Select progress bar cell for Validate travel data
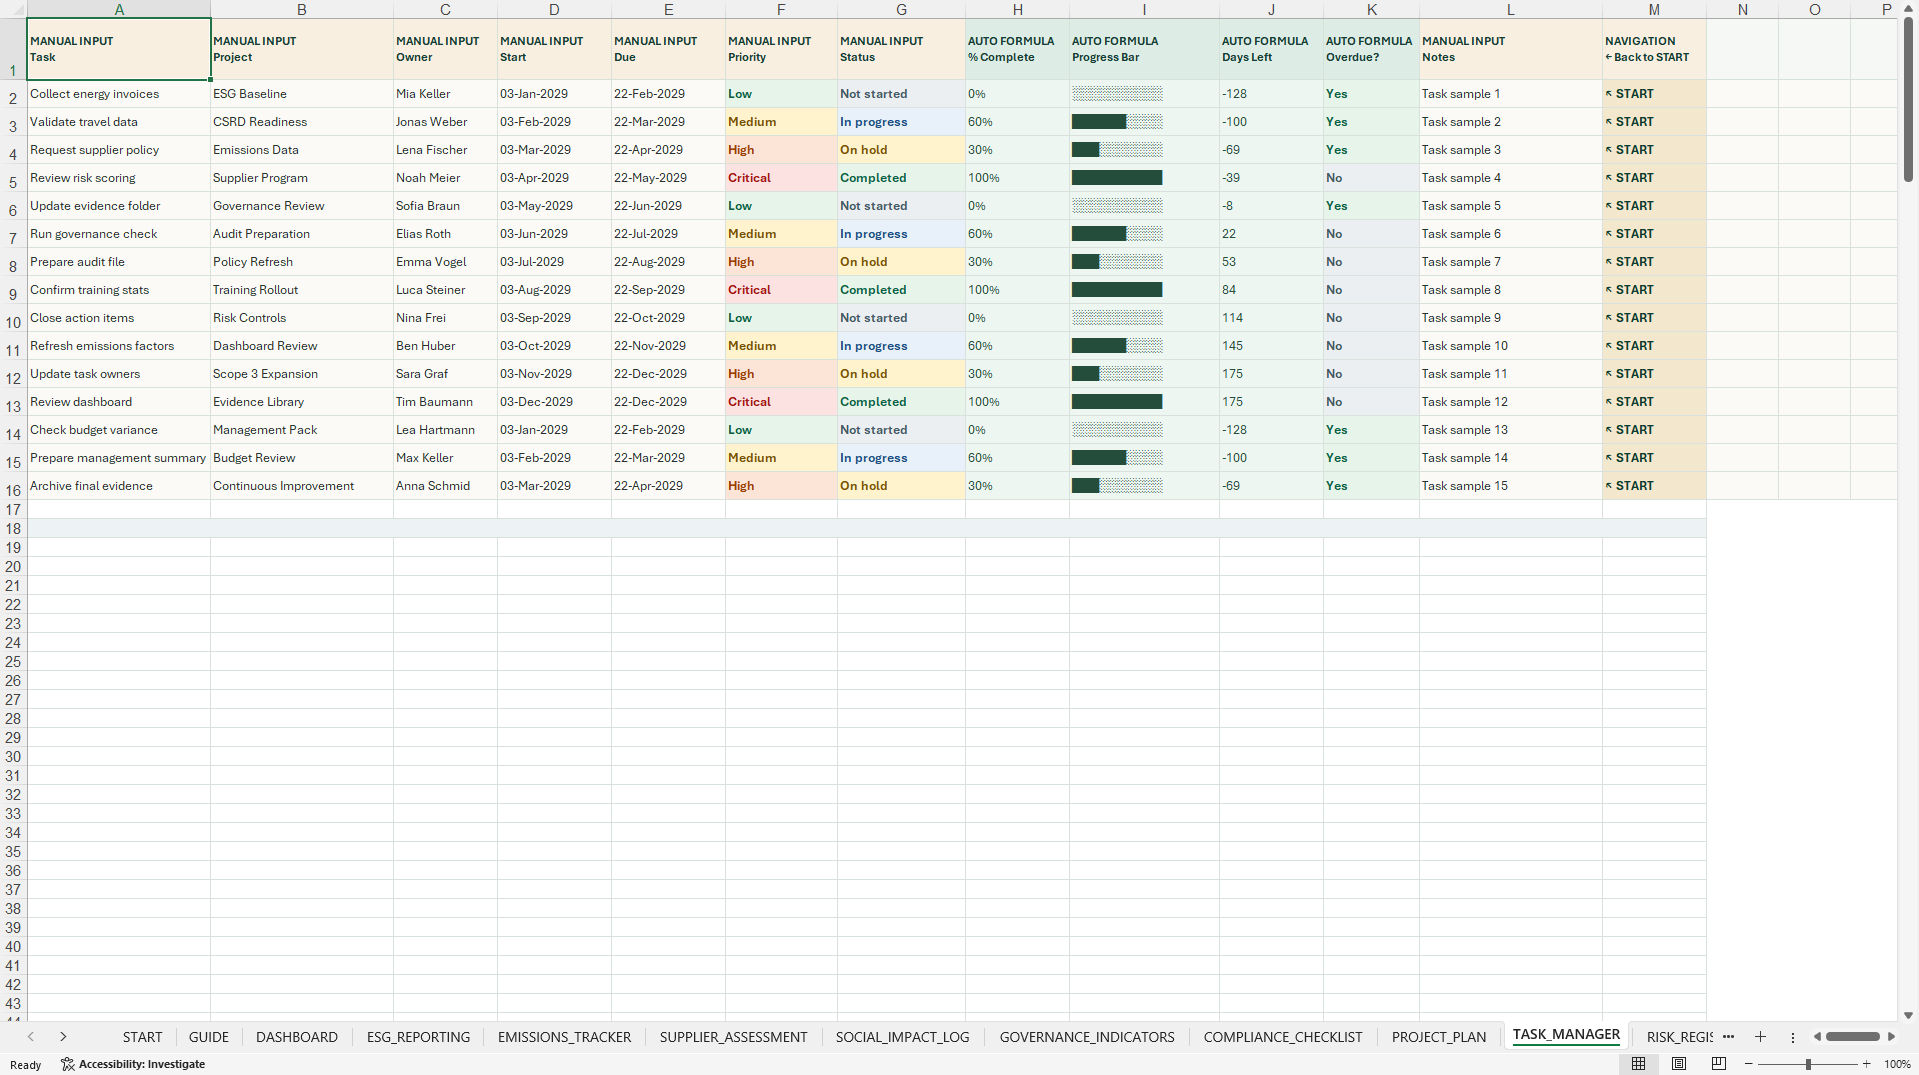Viewport: 1919px width, 1075px height. 1144,122
